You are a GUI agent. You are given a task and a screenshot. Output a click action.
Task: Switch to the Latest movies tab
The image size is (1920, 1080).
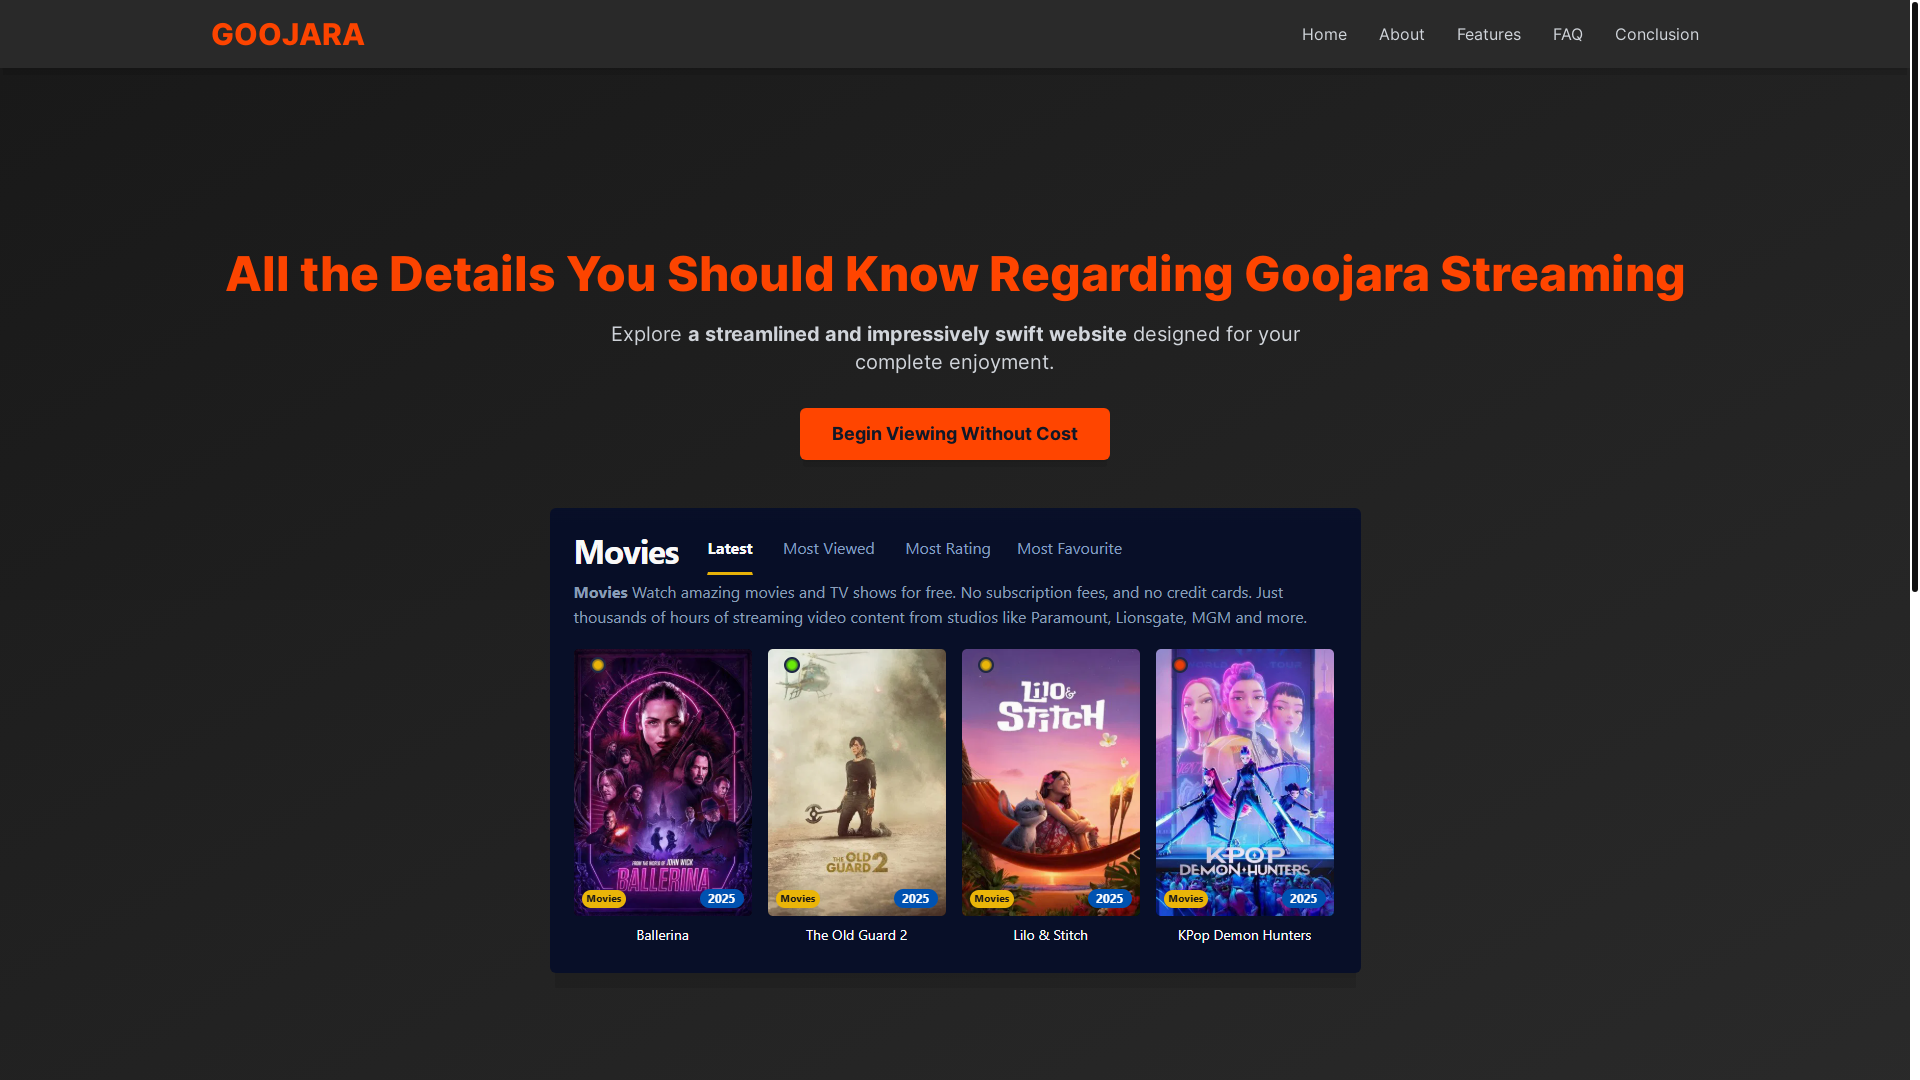click(x=730, y=549)
